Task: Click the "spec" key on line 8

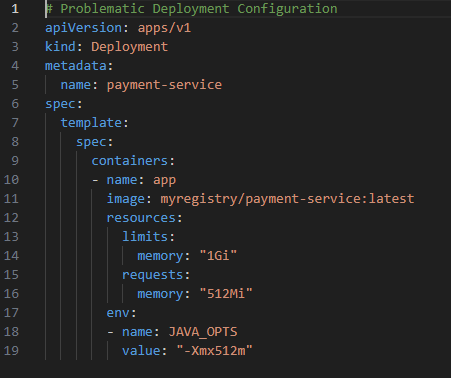Action: (91, 142)
